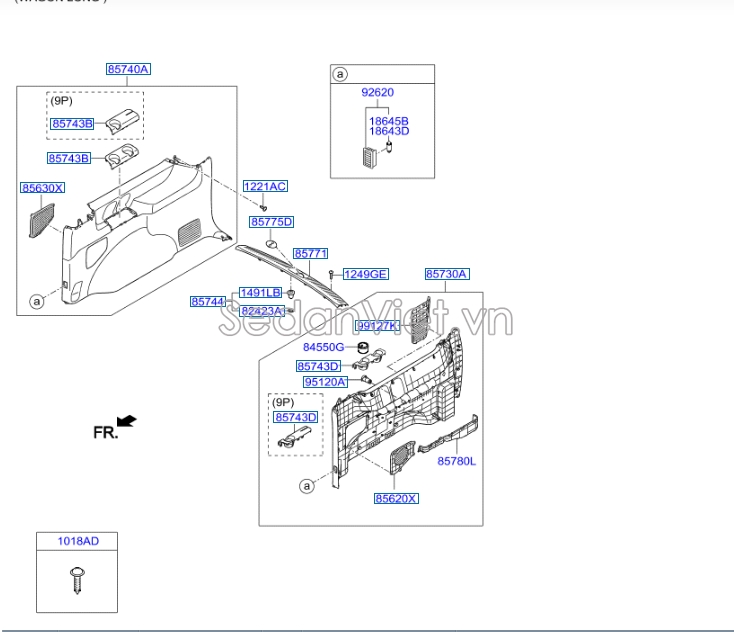The height and width of the screenshot is (632, 734).
Task: Click the round cap part beside 84550G
Action: click(363, 347)
